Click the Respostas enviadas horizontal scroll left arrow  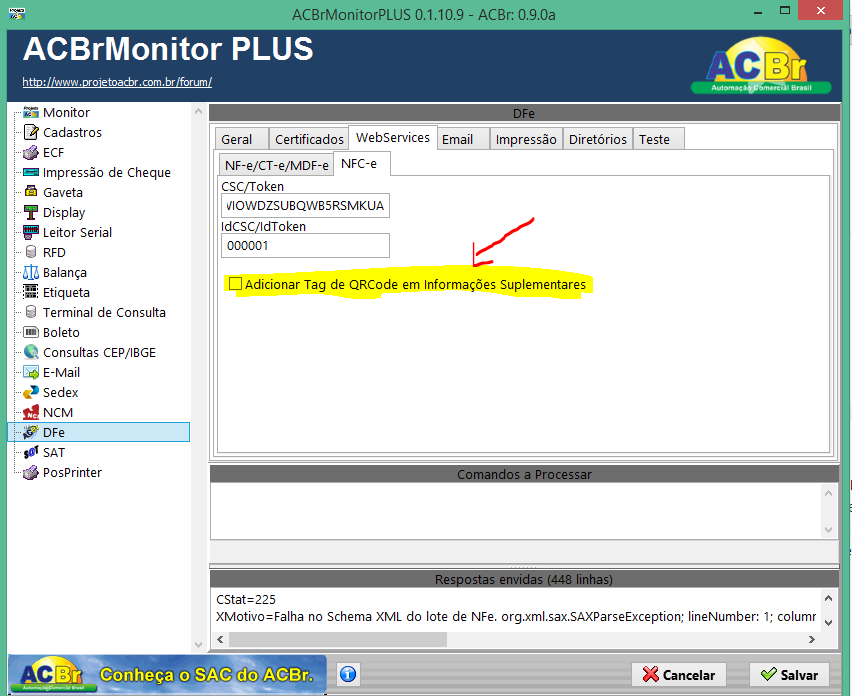click(220, 639)
